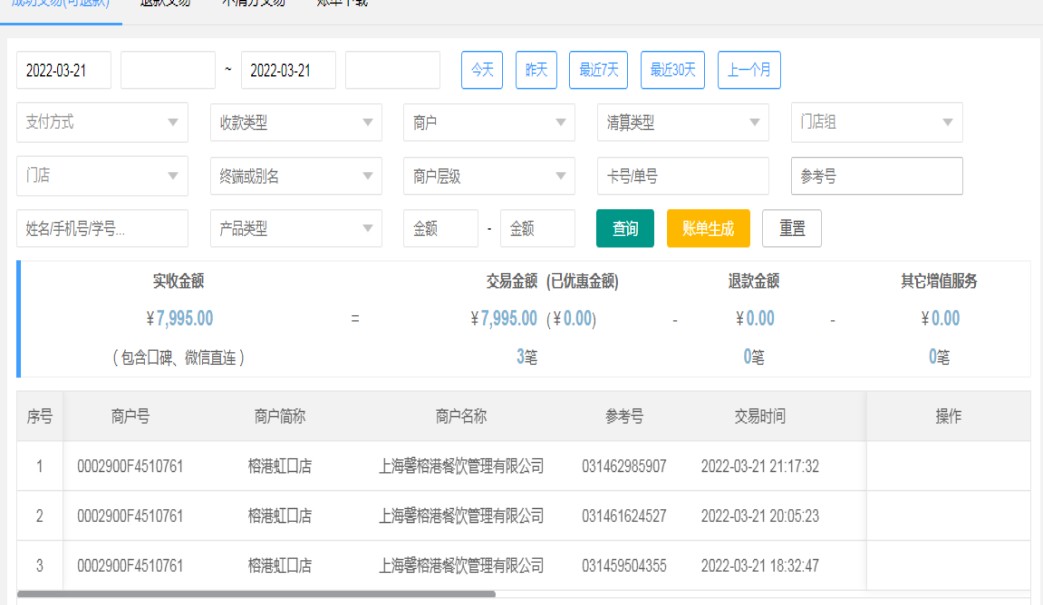Apply the 最近30天 date range
The height and width of the screenshot is (605, 1043).
[x=673, y=70]
